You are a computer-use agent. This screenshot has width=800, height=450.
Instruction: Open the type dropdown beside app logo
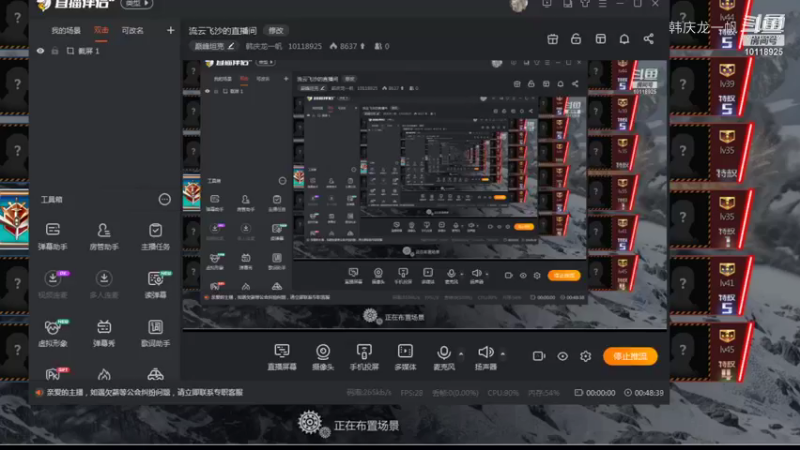(137, 4)
